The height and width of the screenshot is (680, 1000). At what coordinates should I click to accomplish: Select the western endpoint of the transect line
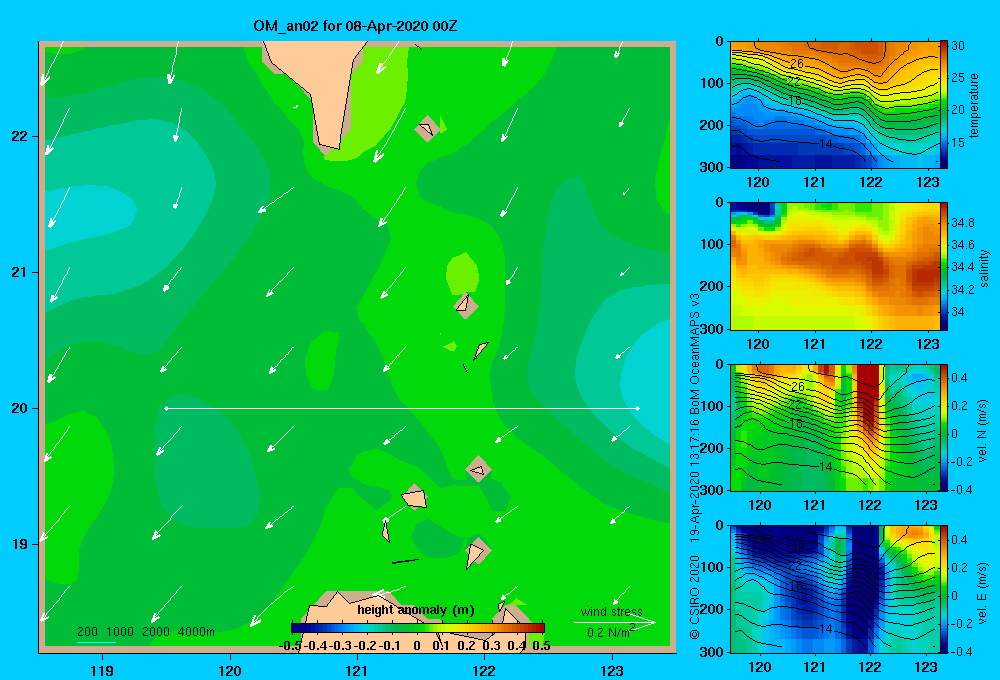pyautogui.click(x=166, y=408)
